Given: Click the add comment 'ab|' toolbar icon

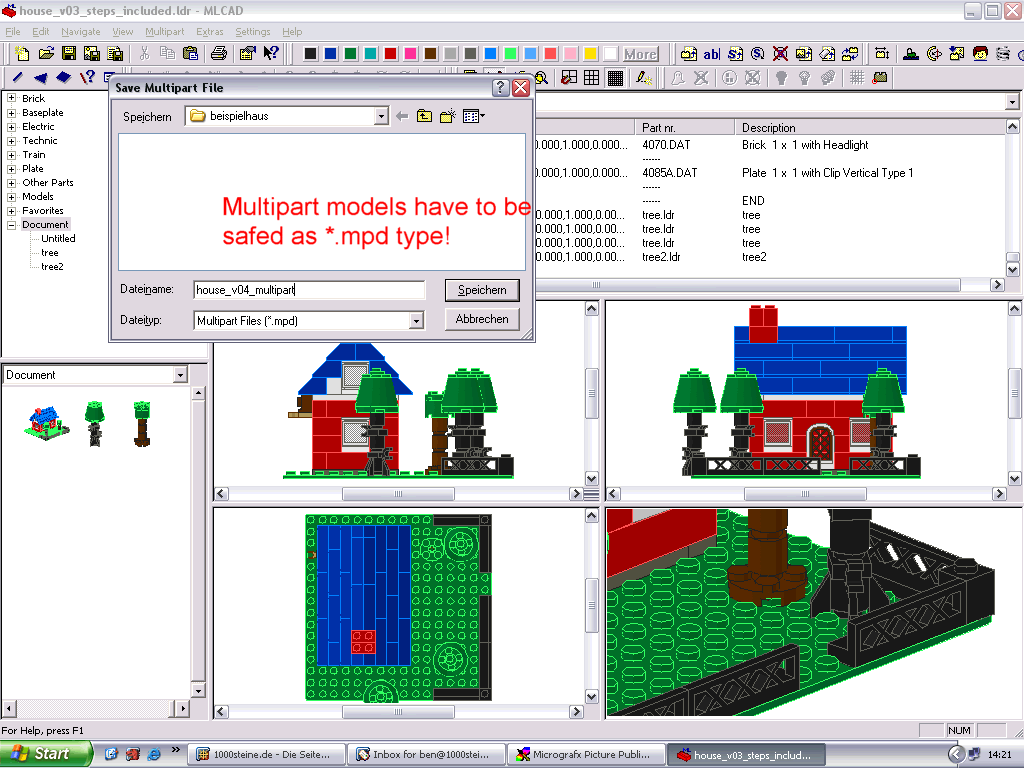Looking at the screenshot, I should click(x=712, y=54).
